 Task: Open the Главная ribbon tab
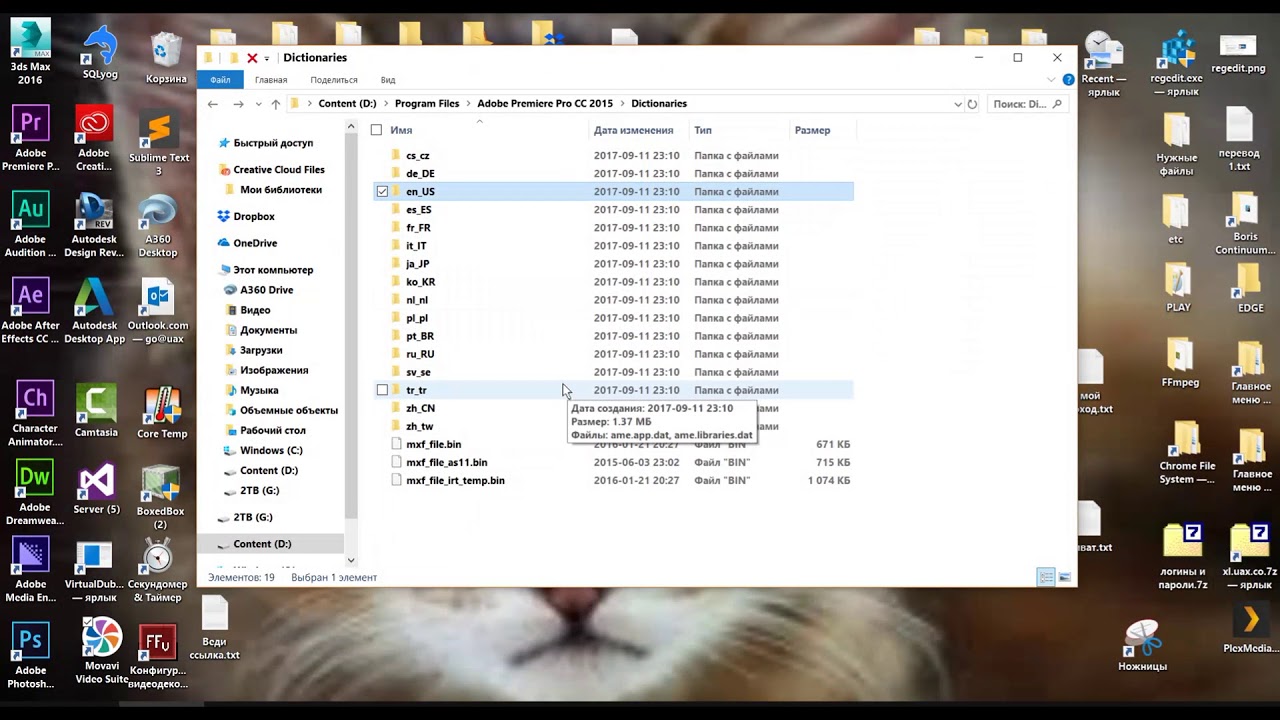pyautogui.click(x=271, y=80)
